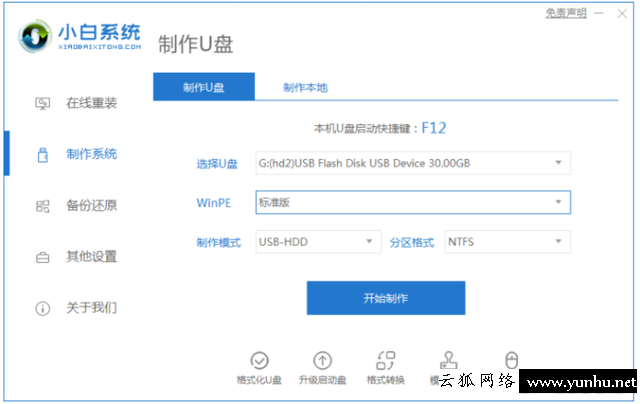Click the 升级启动盘 upload arrow icon
Viewport: 640px width, 404px height.
[x=322, y=360]
